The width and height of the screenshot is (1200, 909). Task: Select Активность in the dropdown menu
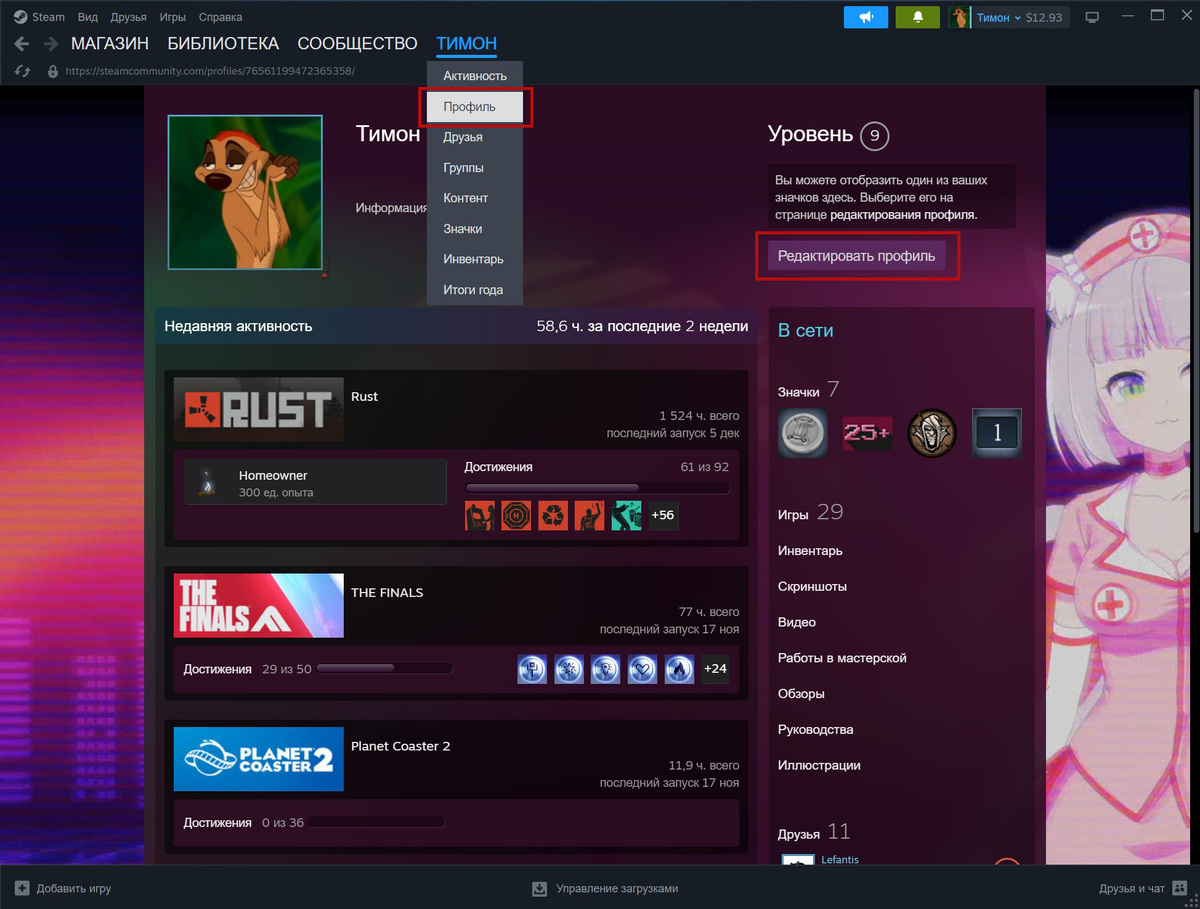click(x=475, y=76)
